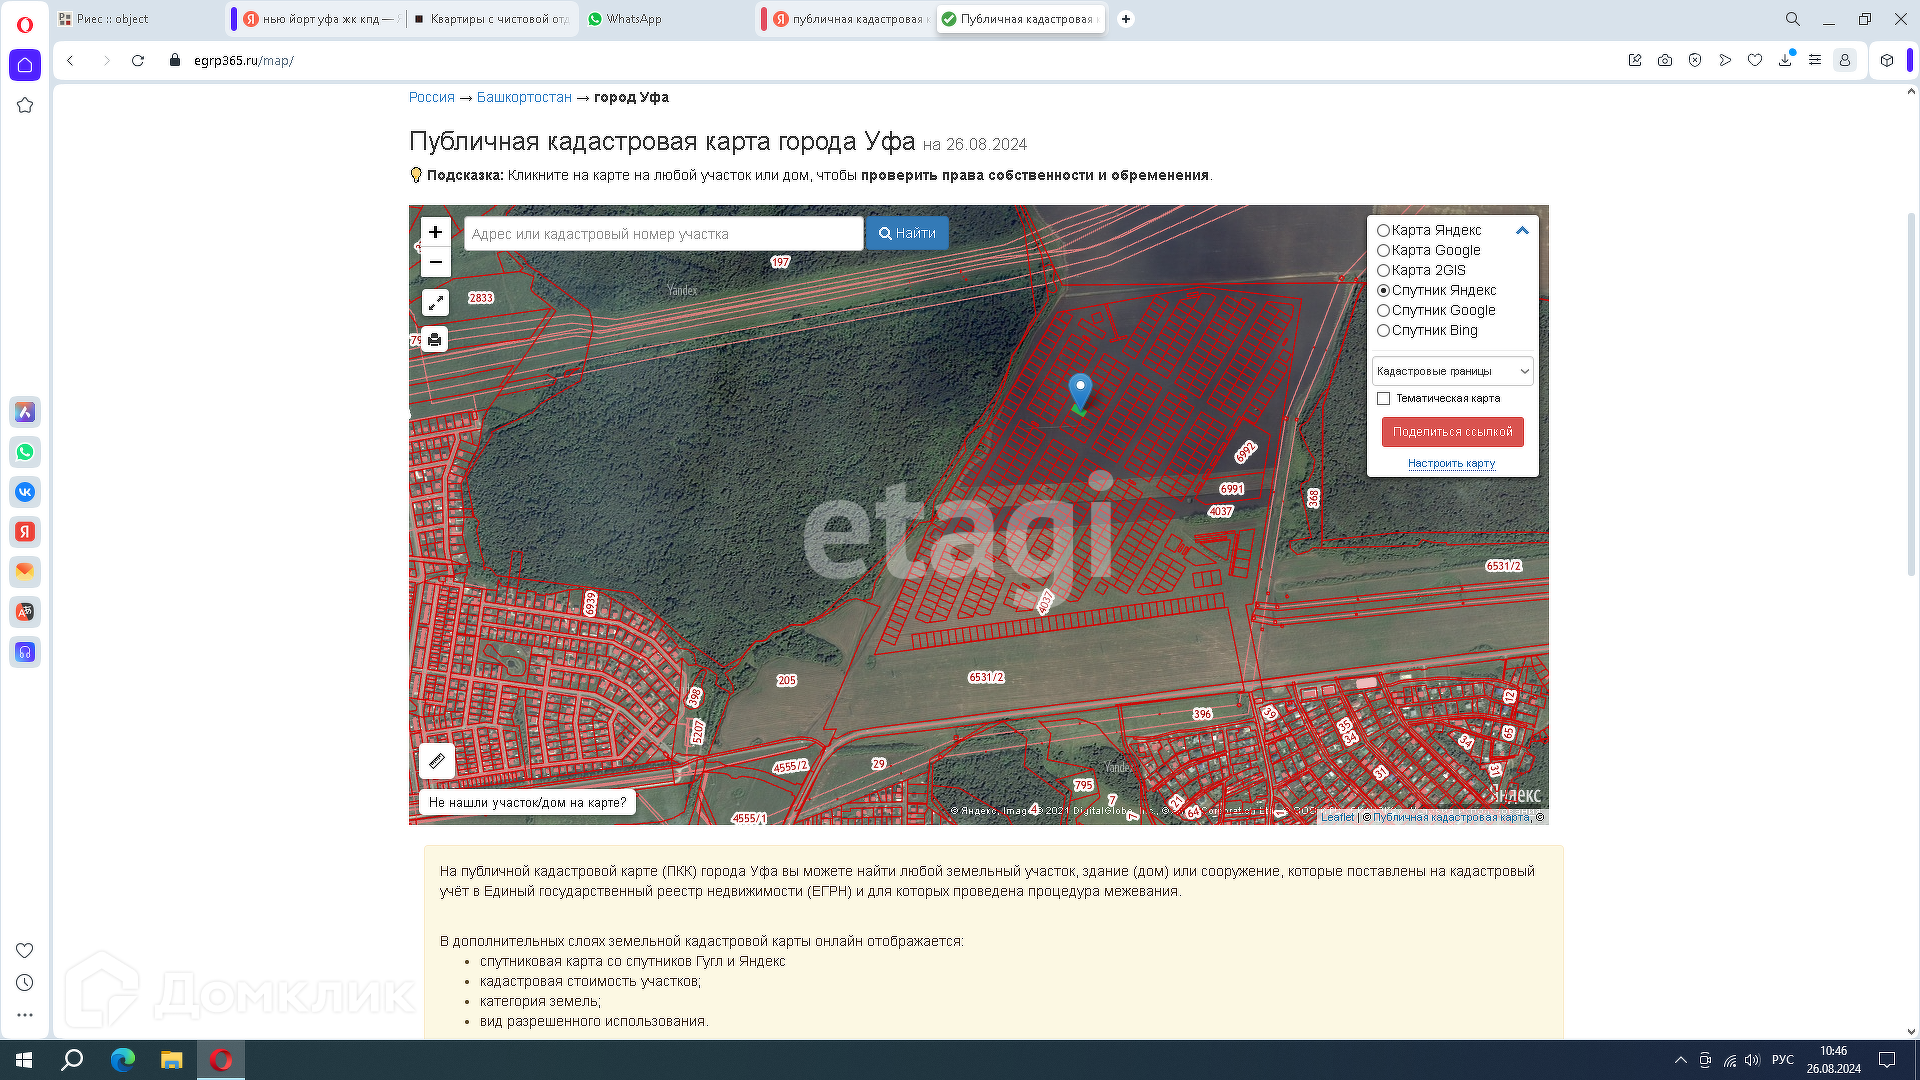
Task: Switch to Квартиры с чистовой tab
Action: click(497, 19)
